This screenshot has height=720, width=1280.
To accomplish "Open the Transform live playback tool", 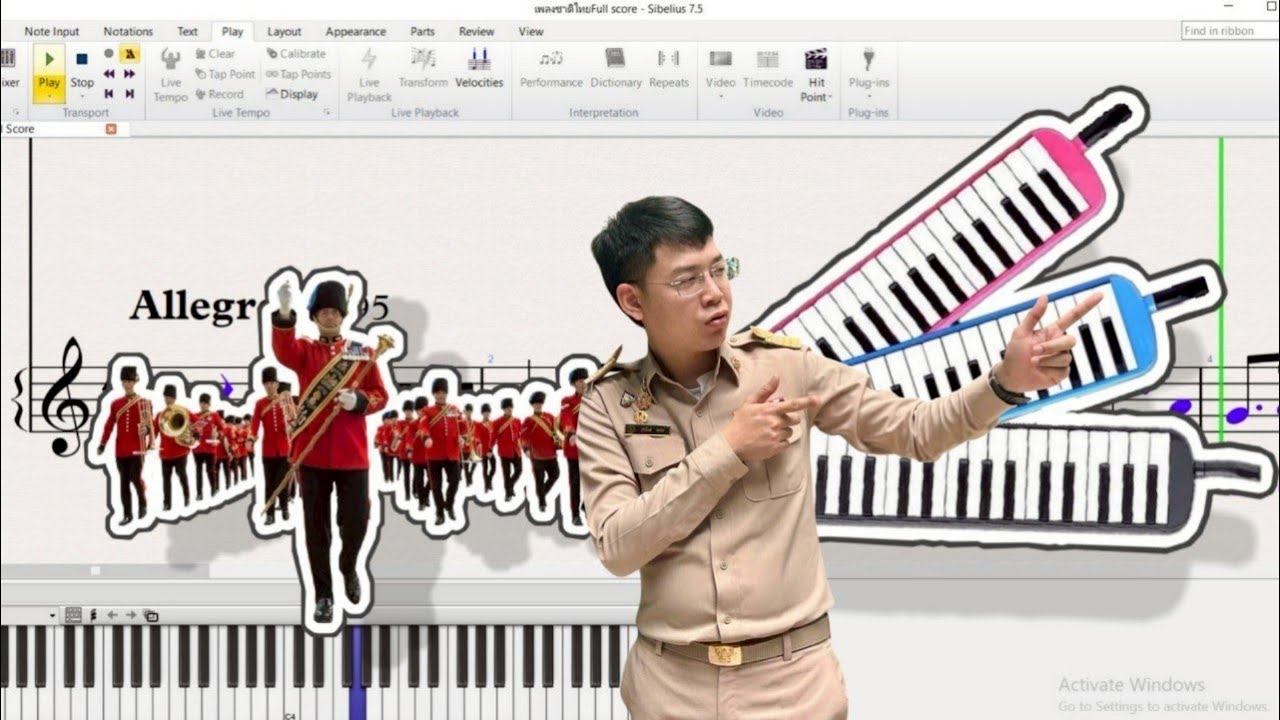I will pos(423,68).
